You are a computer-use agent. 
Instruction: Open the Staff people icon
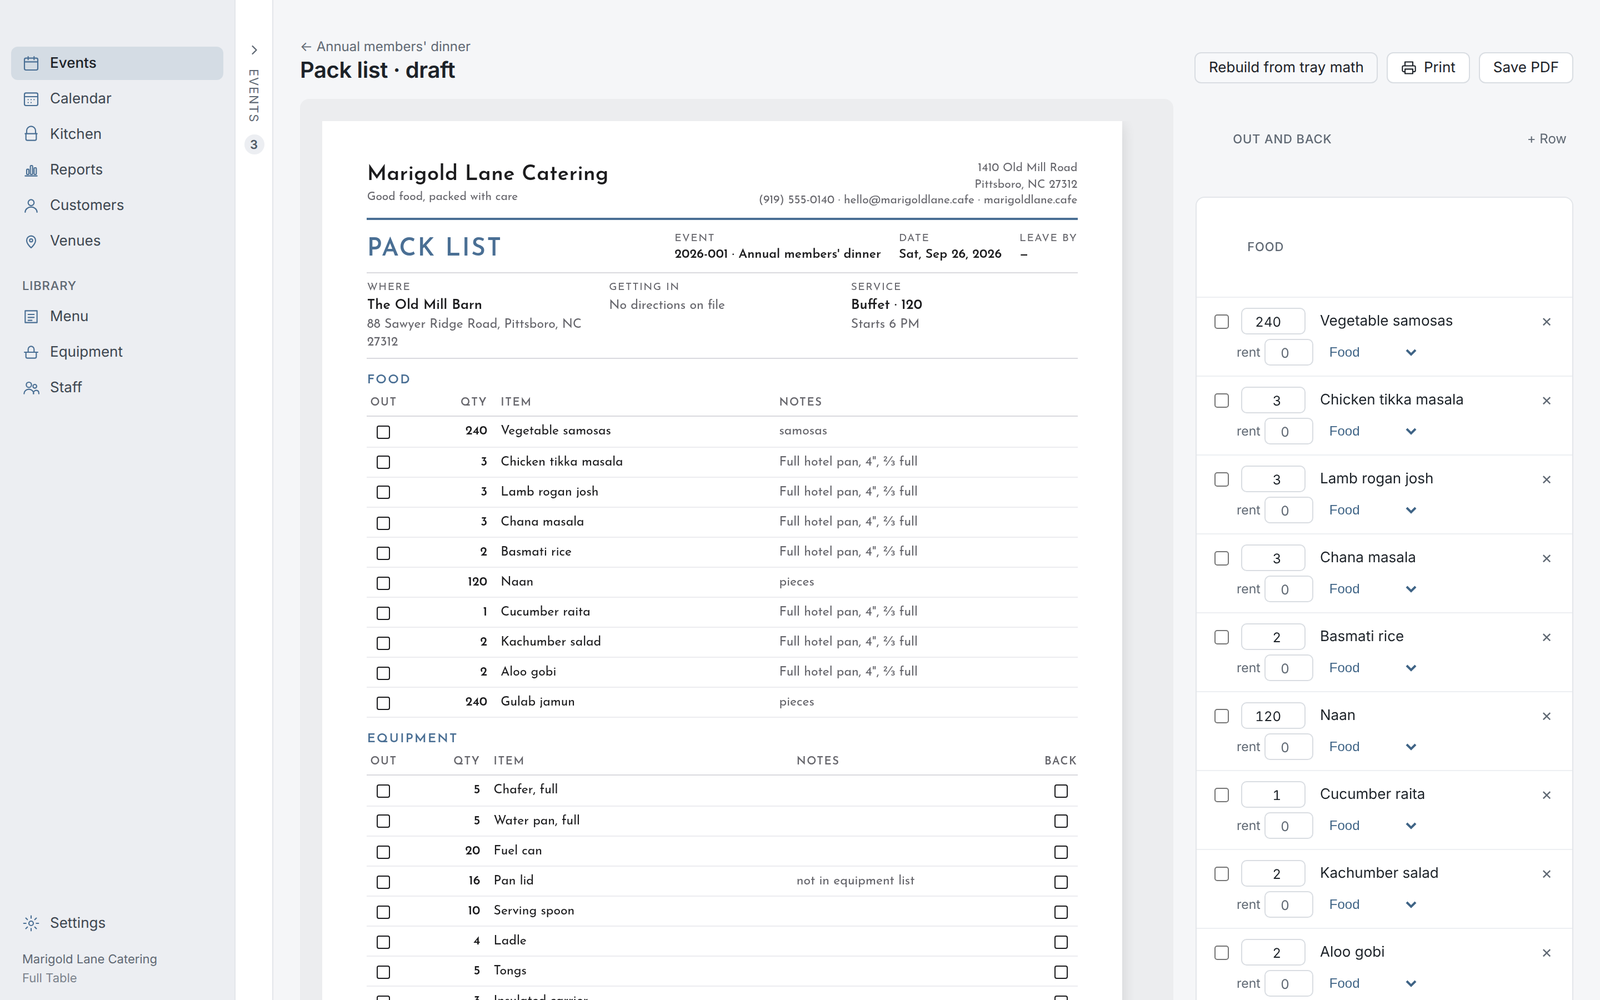pyautogui.click(x=31, y=388)
